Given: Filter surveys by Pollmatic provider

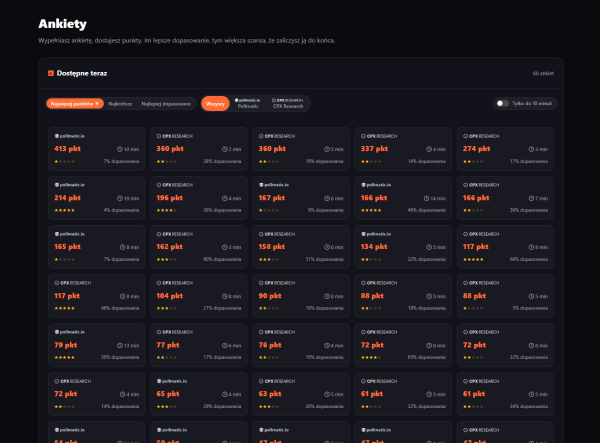Looking at the screenshot, I should 248,103.
